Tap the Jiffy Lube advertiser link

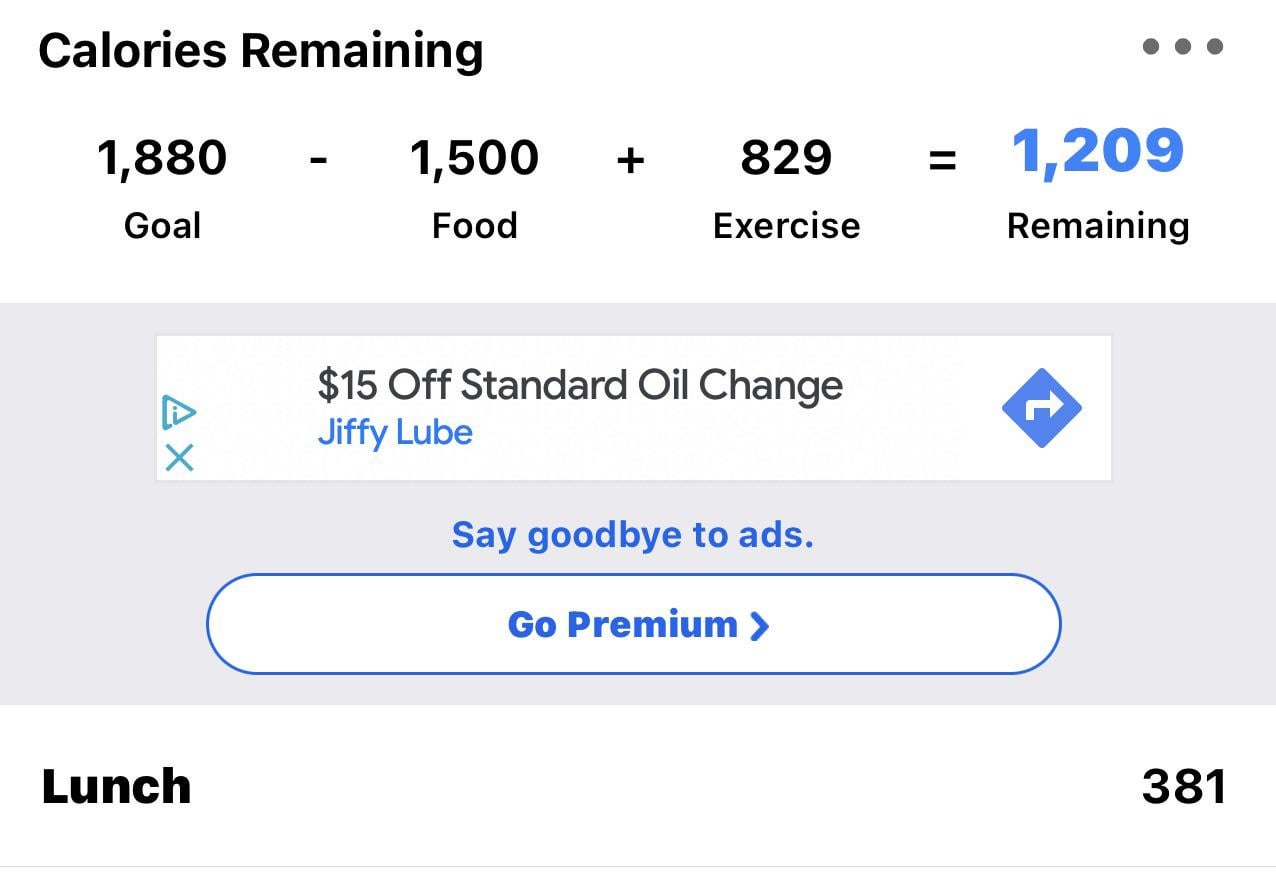click(395, 433)
